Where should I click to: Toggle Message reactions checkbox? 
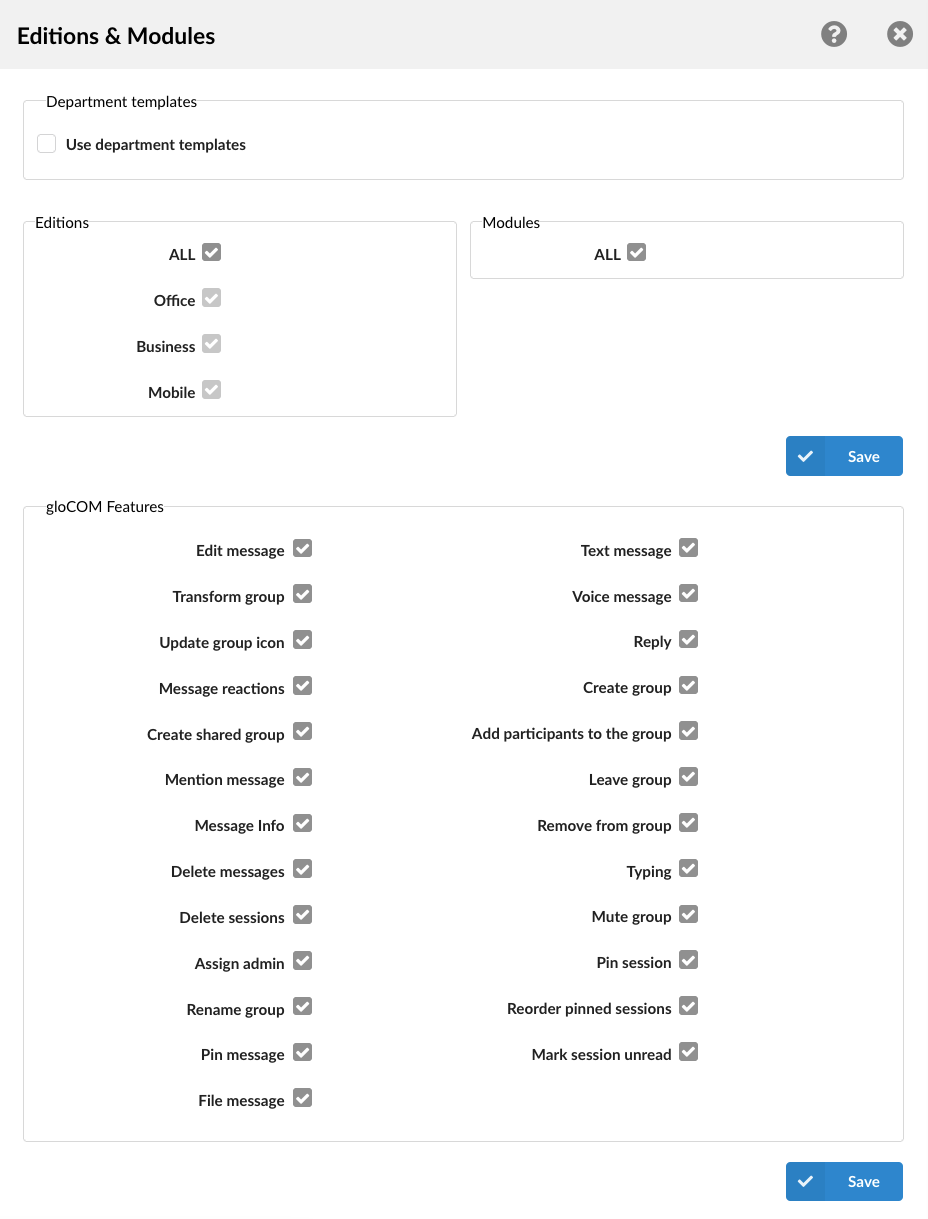click(302, 686)
